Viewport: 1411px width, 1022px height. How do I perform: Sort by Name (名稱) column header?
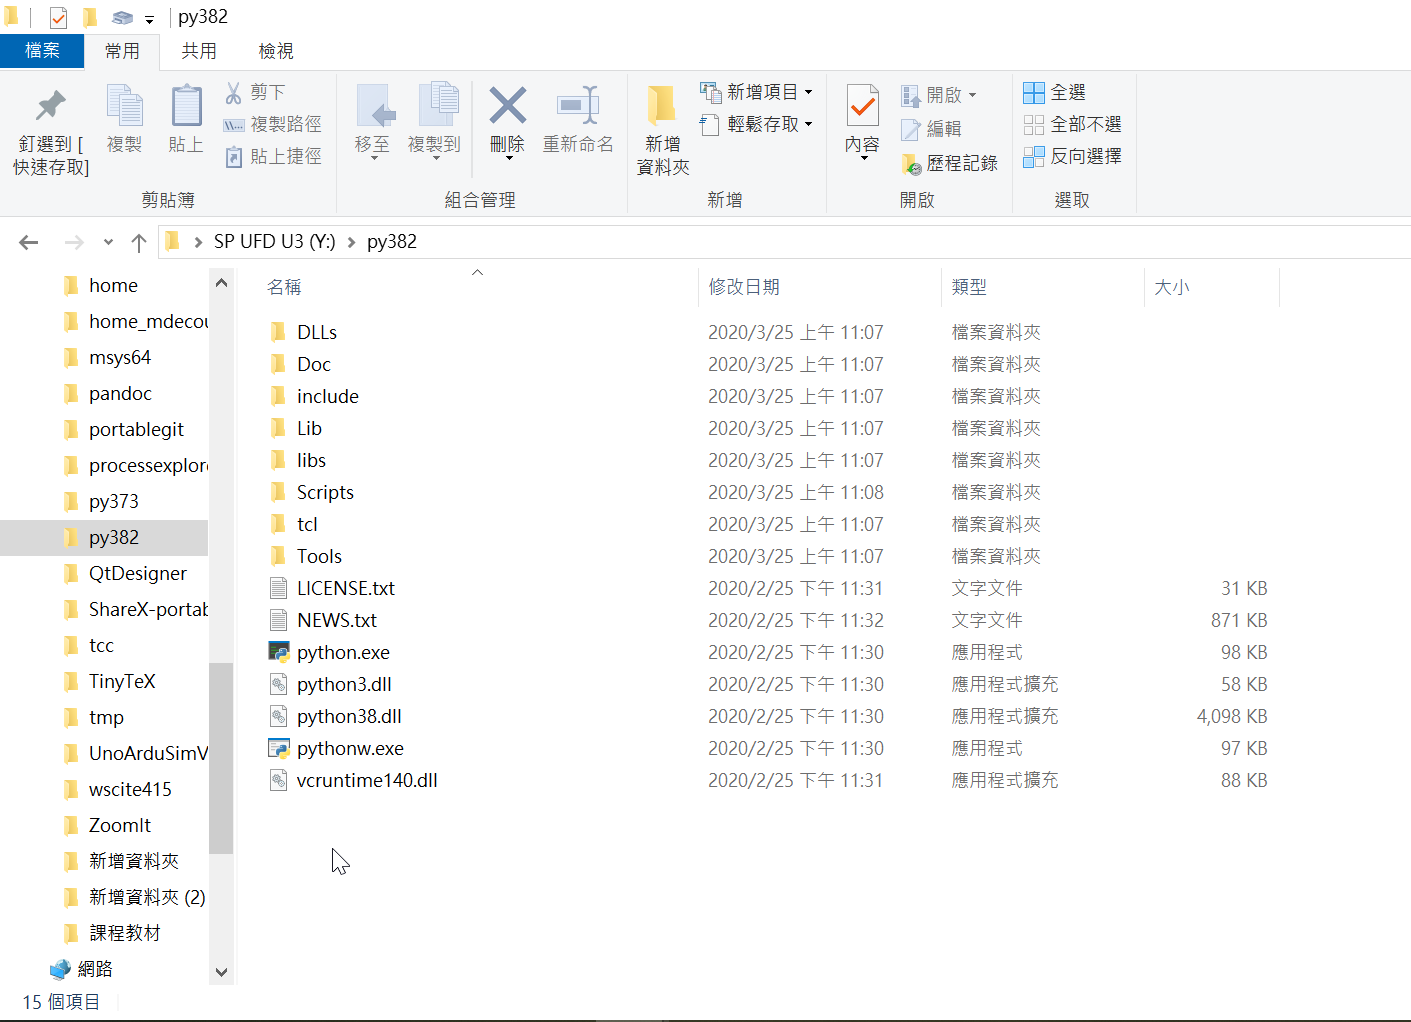click(477, 287)
